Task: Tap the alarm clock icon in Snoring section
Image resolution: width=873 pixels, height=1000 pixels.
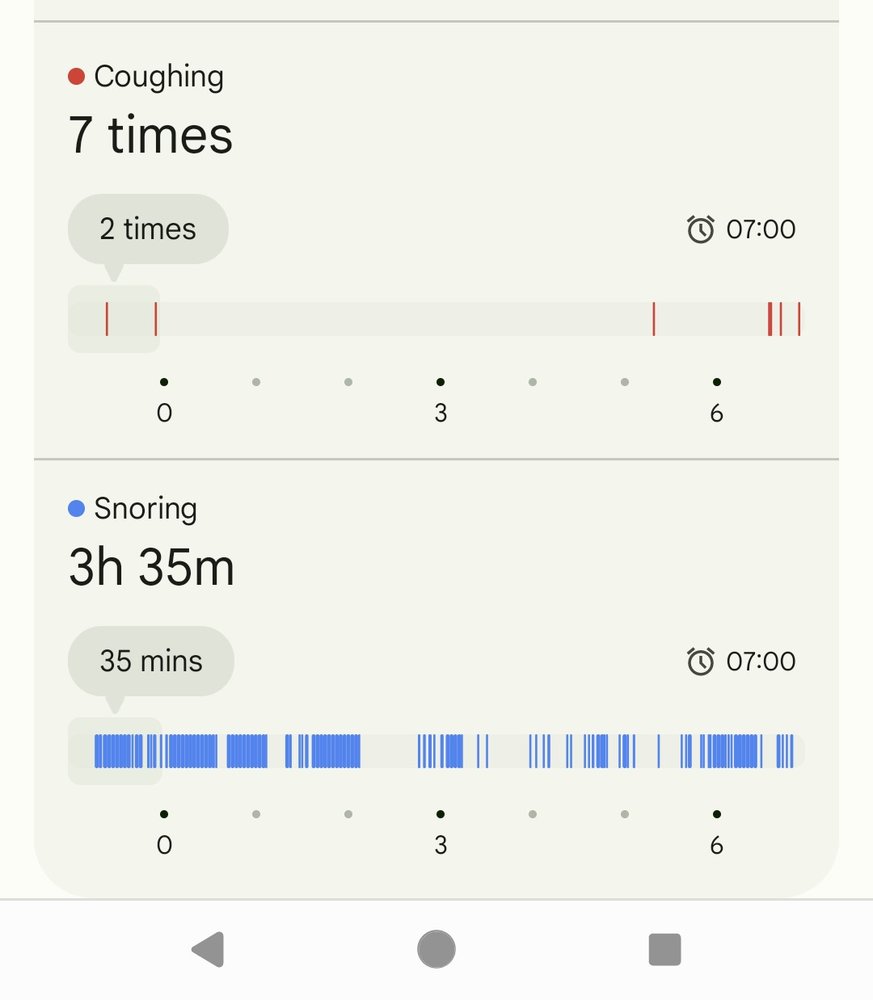Action: [x=700, y=662]
